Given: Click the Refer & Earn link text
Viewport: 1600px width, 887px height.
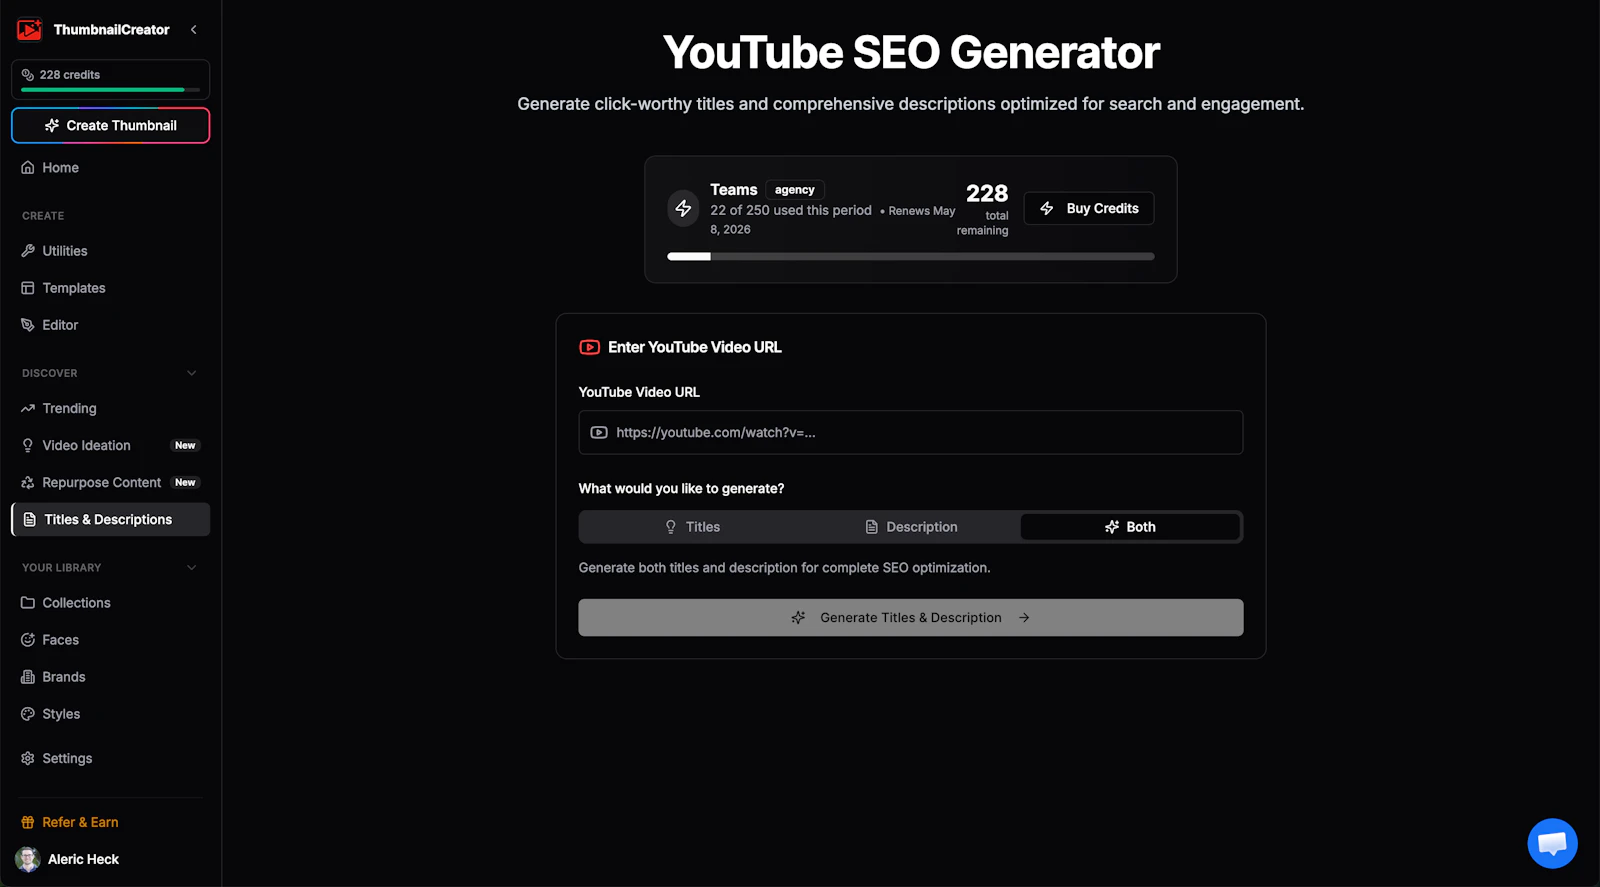Looking at the screenshot, I should (x=80, y=822).
